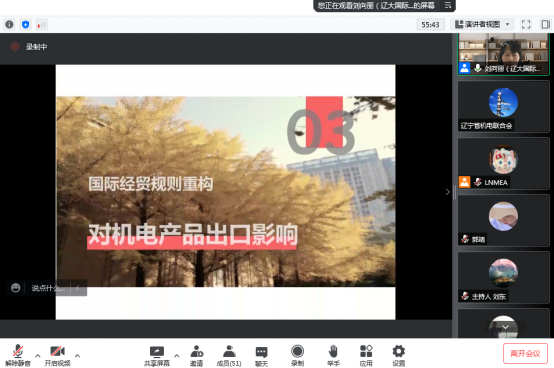The width and height of the screenshot is (554, 368).
Task: Open the meeting info icon
Action: [9, 24]
